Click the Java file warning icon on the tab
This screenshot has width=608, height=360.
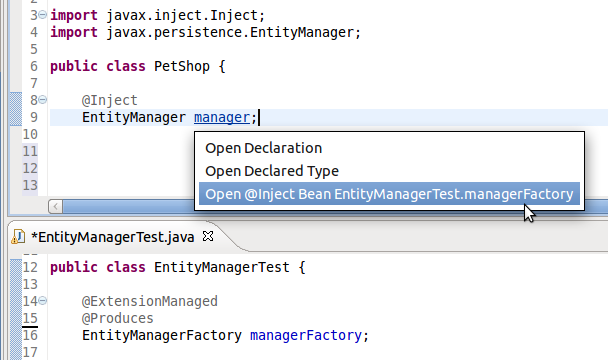click(x=18, y=237)
